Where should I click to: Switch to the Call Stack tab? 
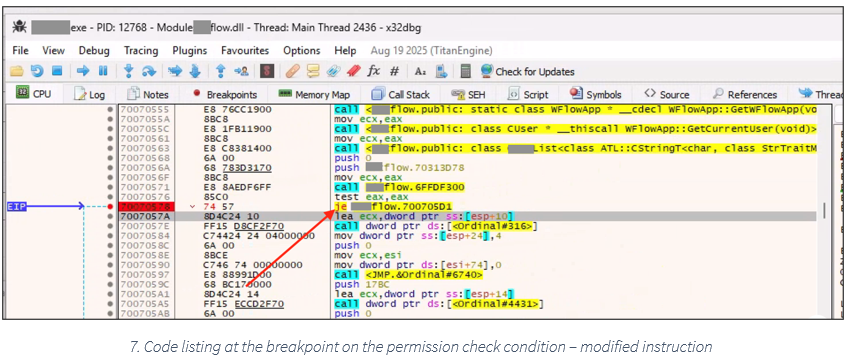[x=400, y=94]
